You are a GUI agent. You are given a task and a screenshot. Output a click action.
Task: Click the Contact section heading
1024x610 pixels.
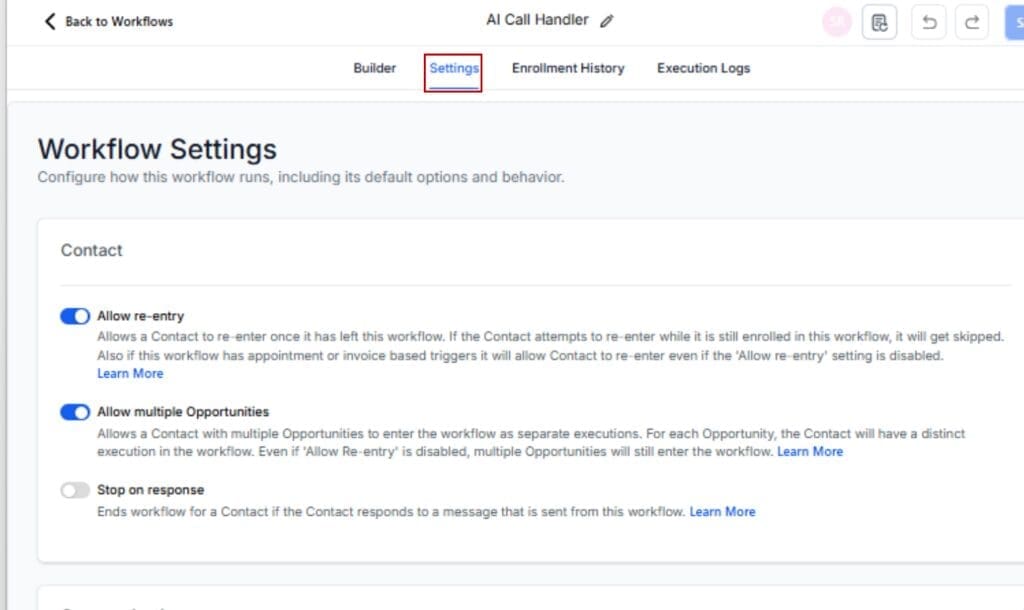click(91, 250)
